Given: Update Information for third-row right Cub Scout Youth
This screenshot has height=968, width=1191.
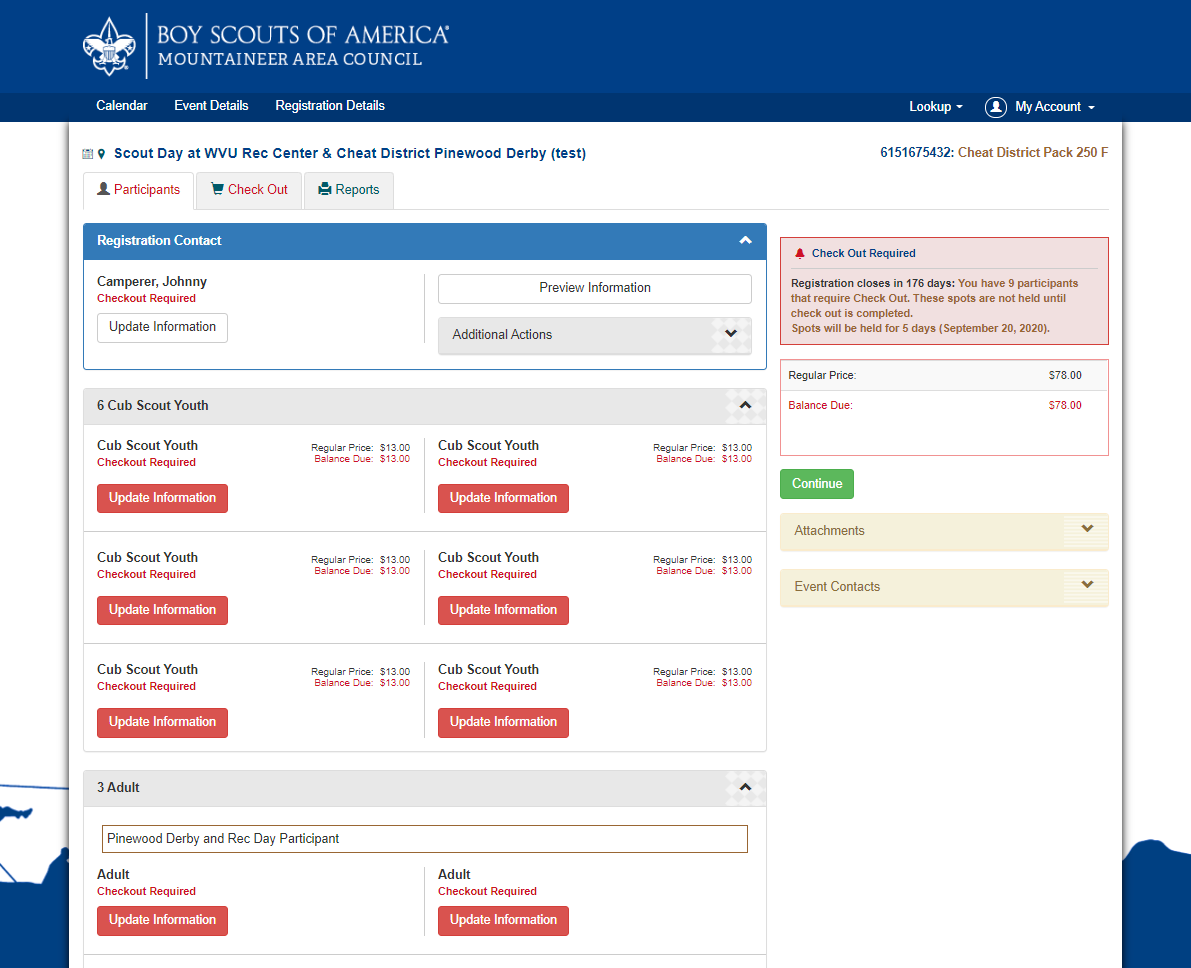Looking at the screenshot, I should tap(503, 723).
